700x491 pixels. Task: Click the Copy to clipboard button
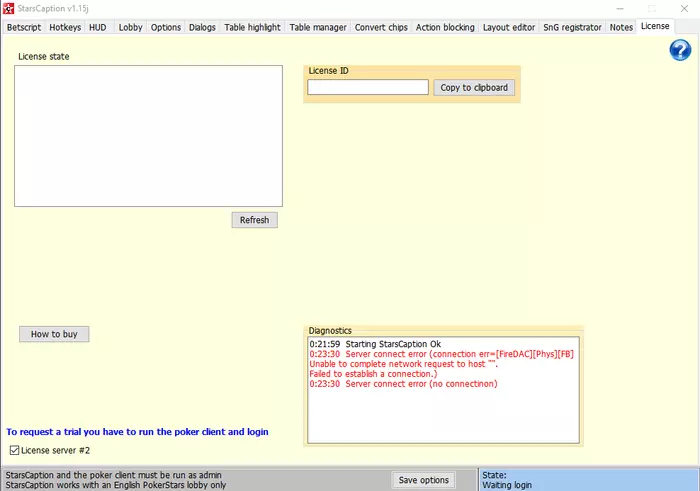click(474, 87)
